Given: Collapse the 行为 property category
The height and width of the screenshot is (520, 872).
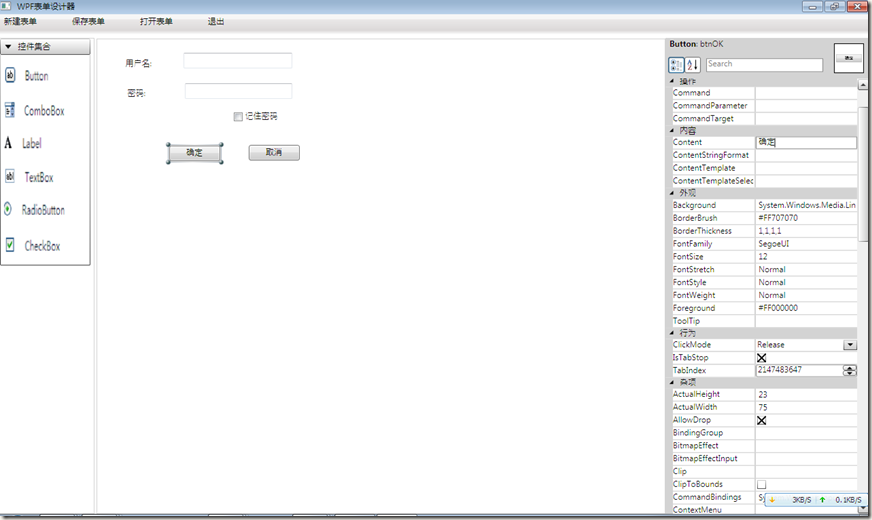Looking at the screenshot, I should pyautogui.click(x=672, y=333).
